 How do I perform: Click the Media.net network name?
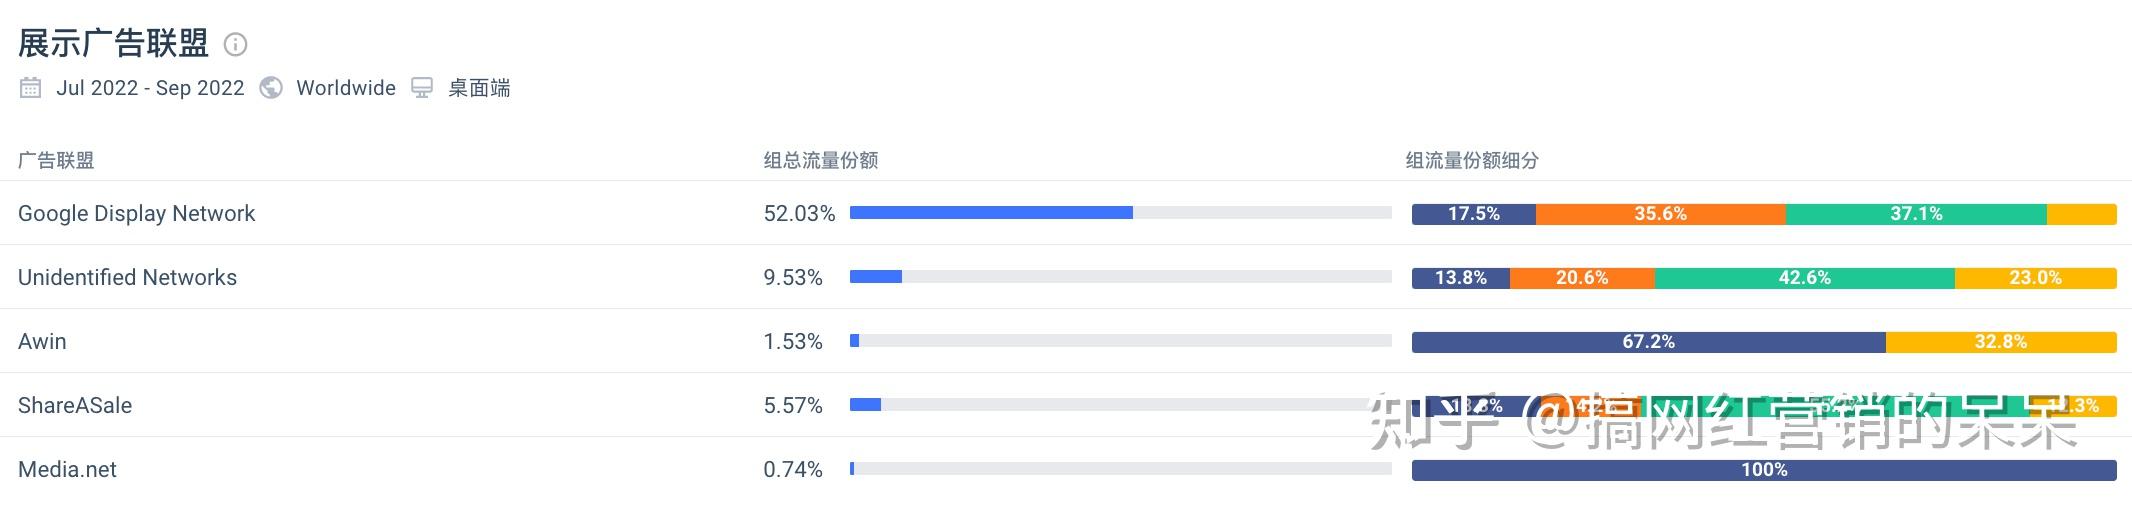tap(67, 469)
